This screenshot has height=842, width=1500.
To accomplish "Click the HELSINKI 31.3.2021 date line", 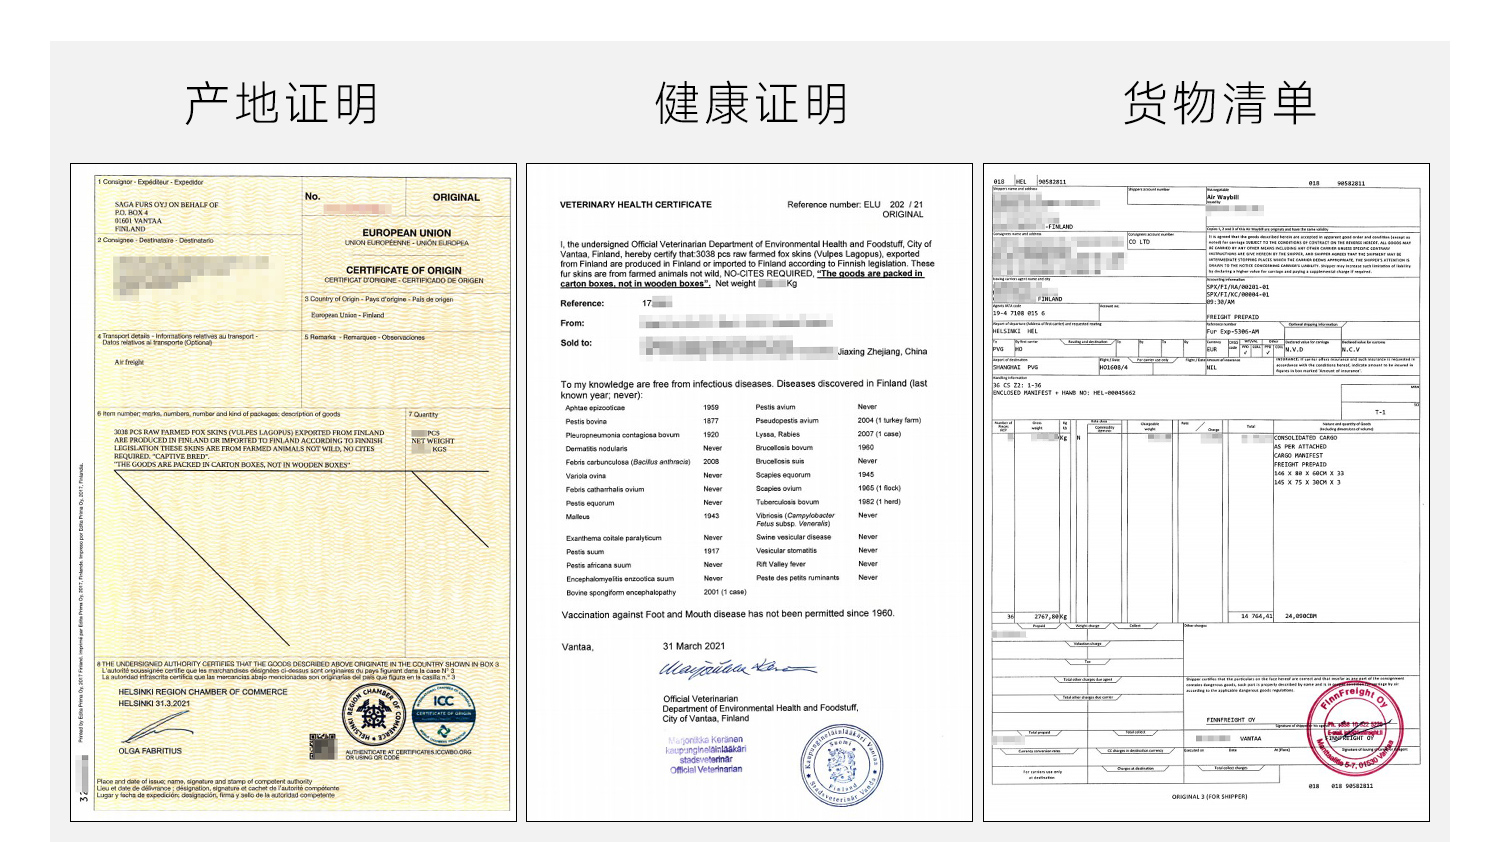I will tap(154, 704).
